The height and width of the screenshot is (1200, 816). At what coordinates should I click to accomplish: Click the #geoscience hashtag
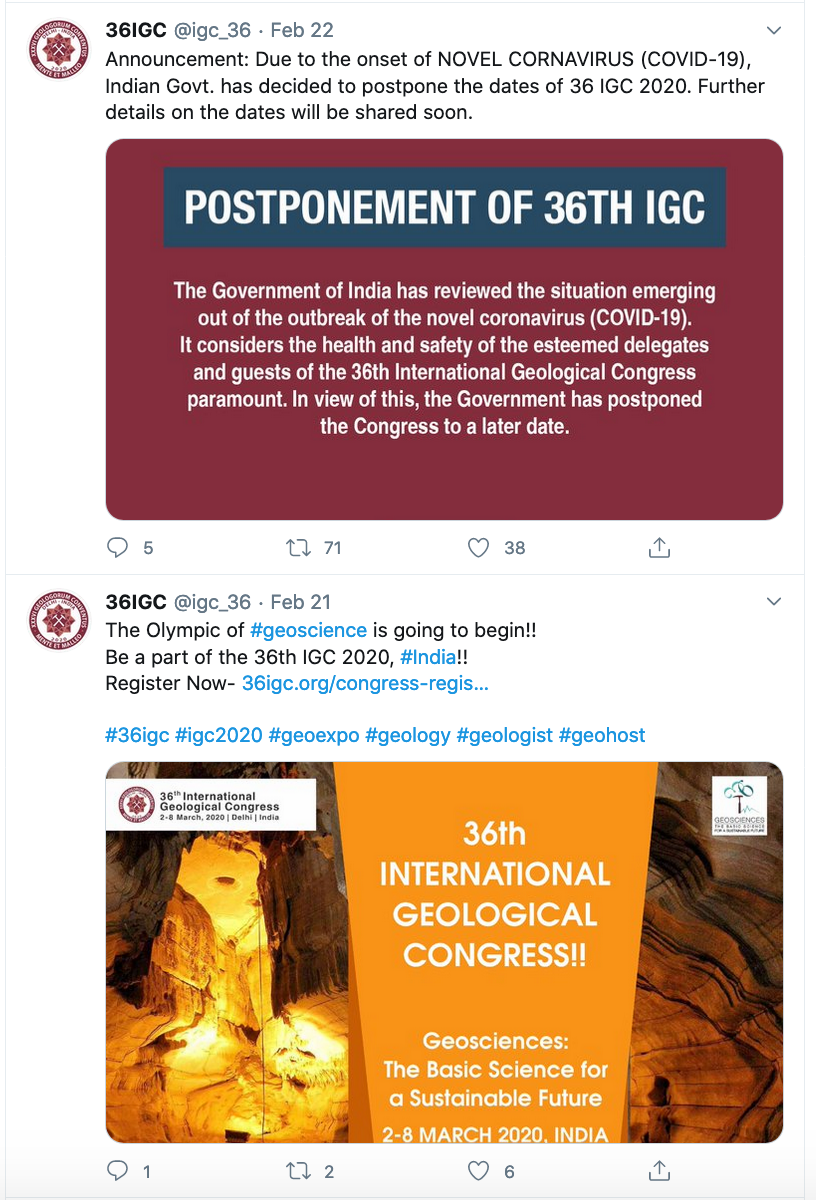pyautogui.click(x=308, y=630)
